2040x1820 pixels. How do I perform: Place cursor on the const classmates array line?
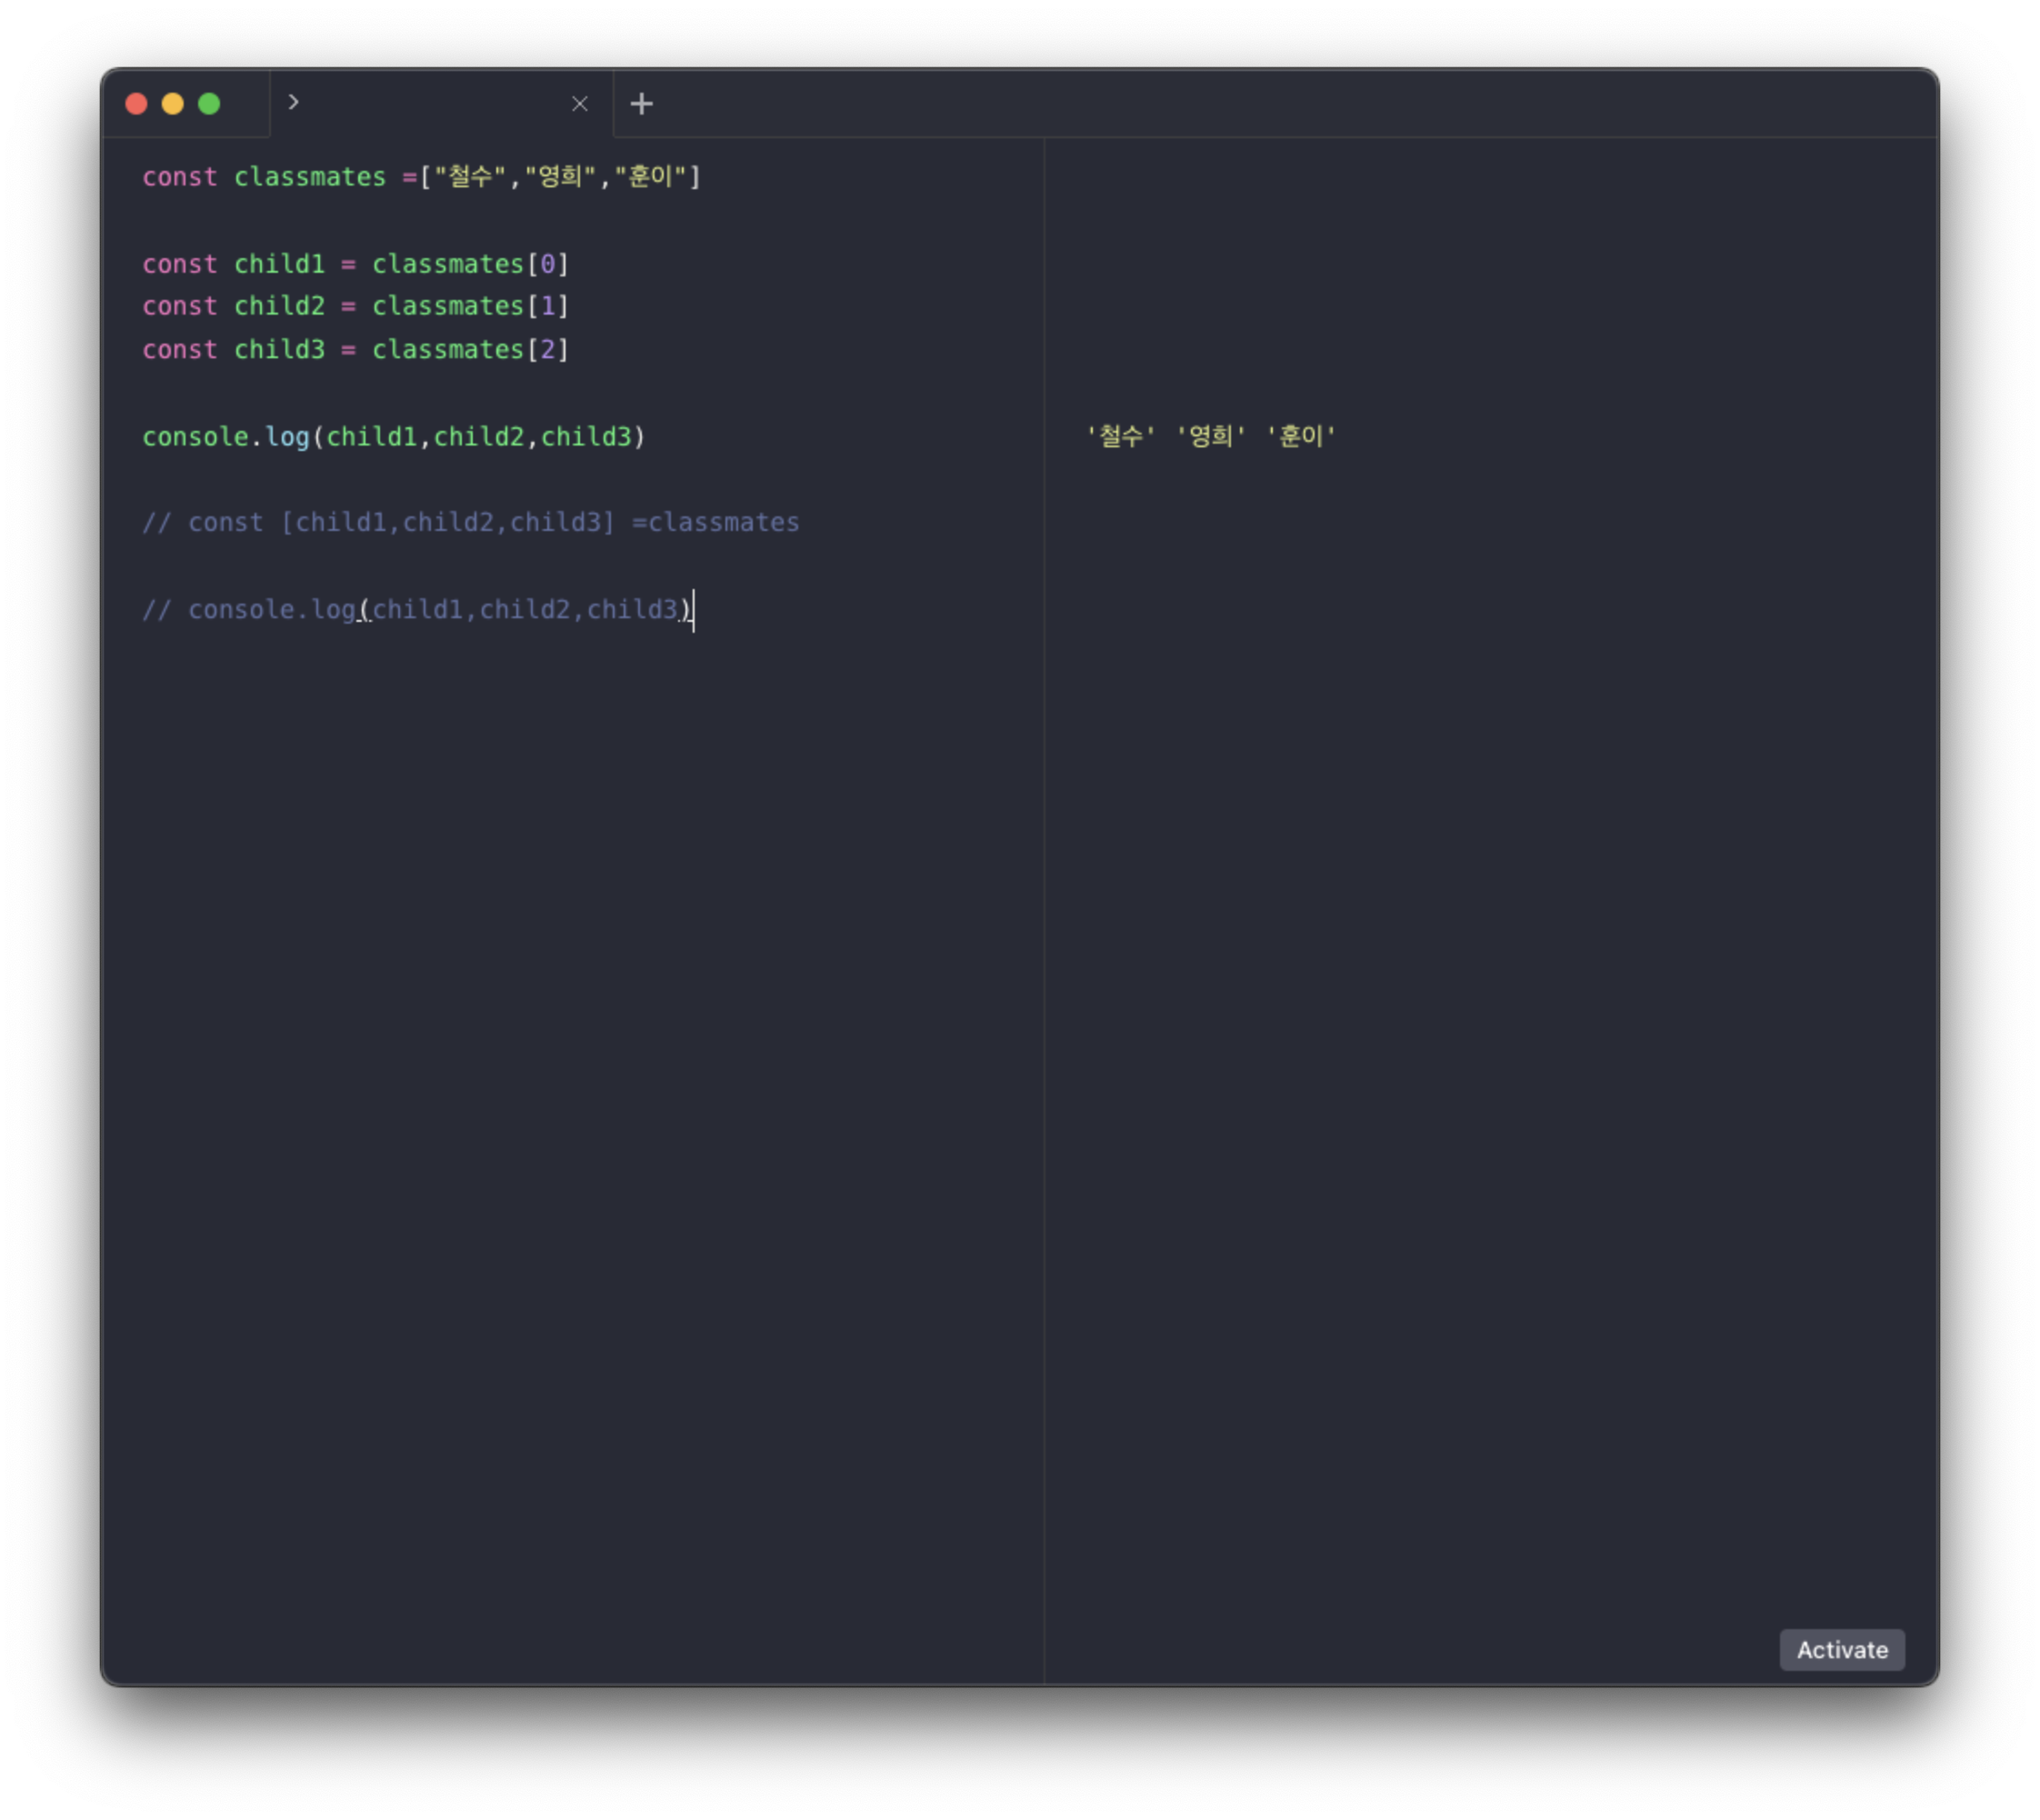point(310,178)
